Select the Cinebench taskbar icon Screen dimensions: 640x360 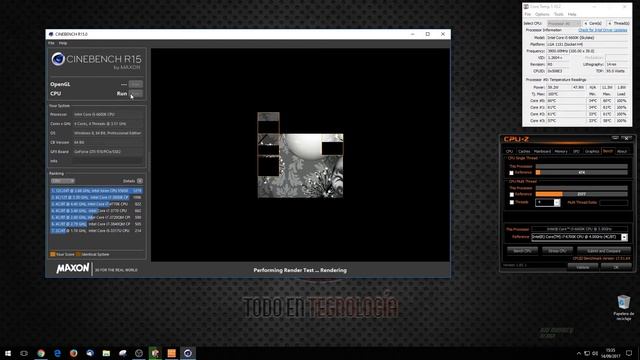pos(188,353)
